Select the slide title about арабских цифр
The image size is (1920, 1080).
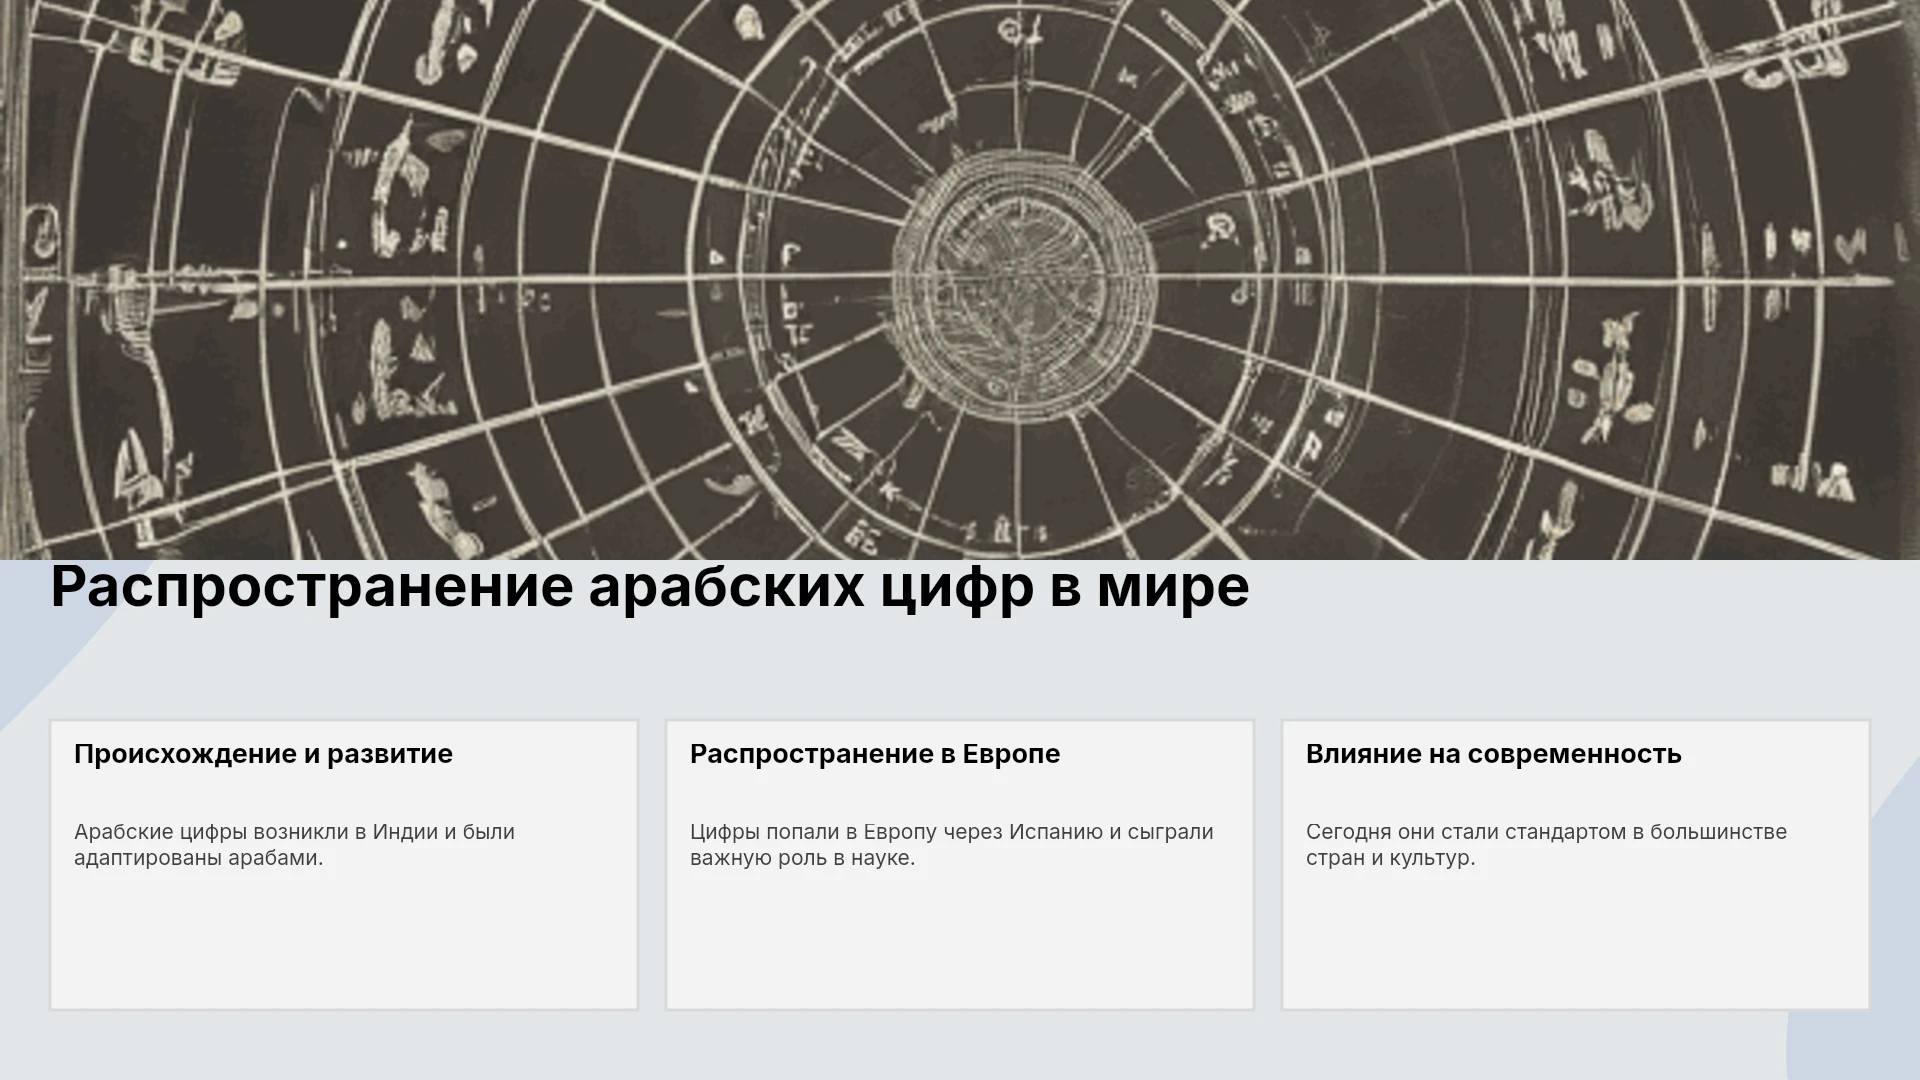(x=650, y=587)
